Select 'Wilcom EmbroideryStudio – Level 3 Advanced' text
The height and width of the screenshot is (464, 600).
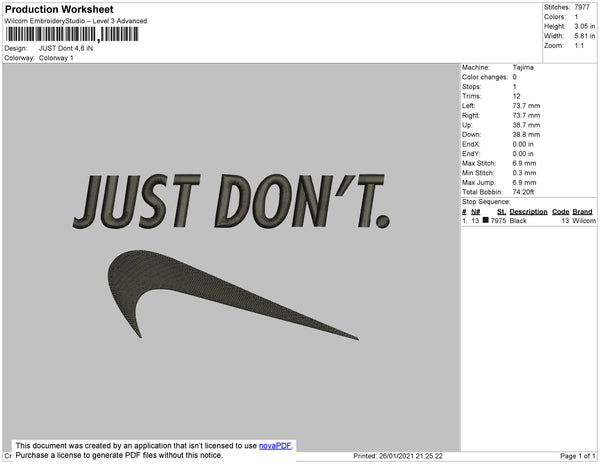76,21
